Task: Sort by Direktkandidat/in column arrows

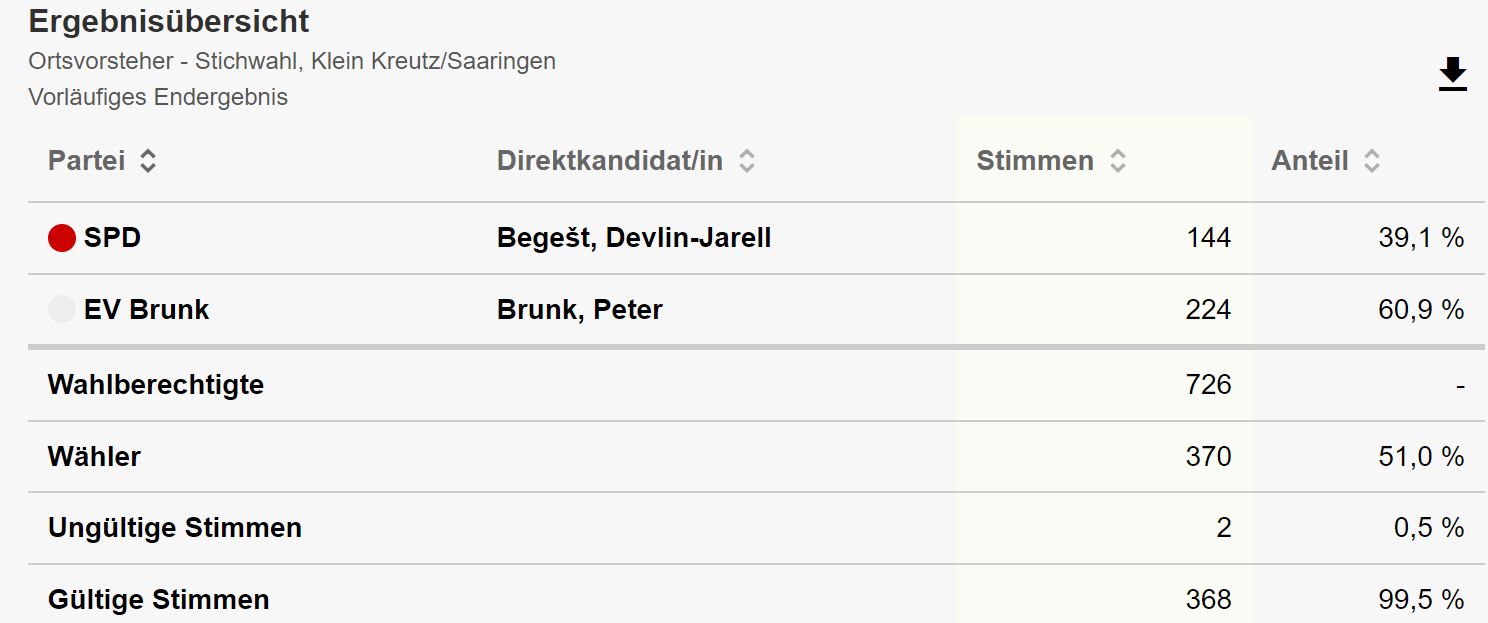Action: click(746, 161)
